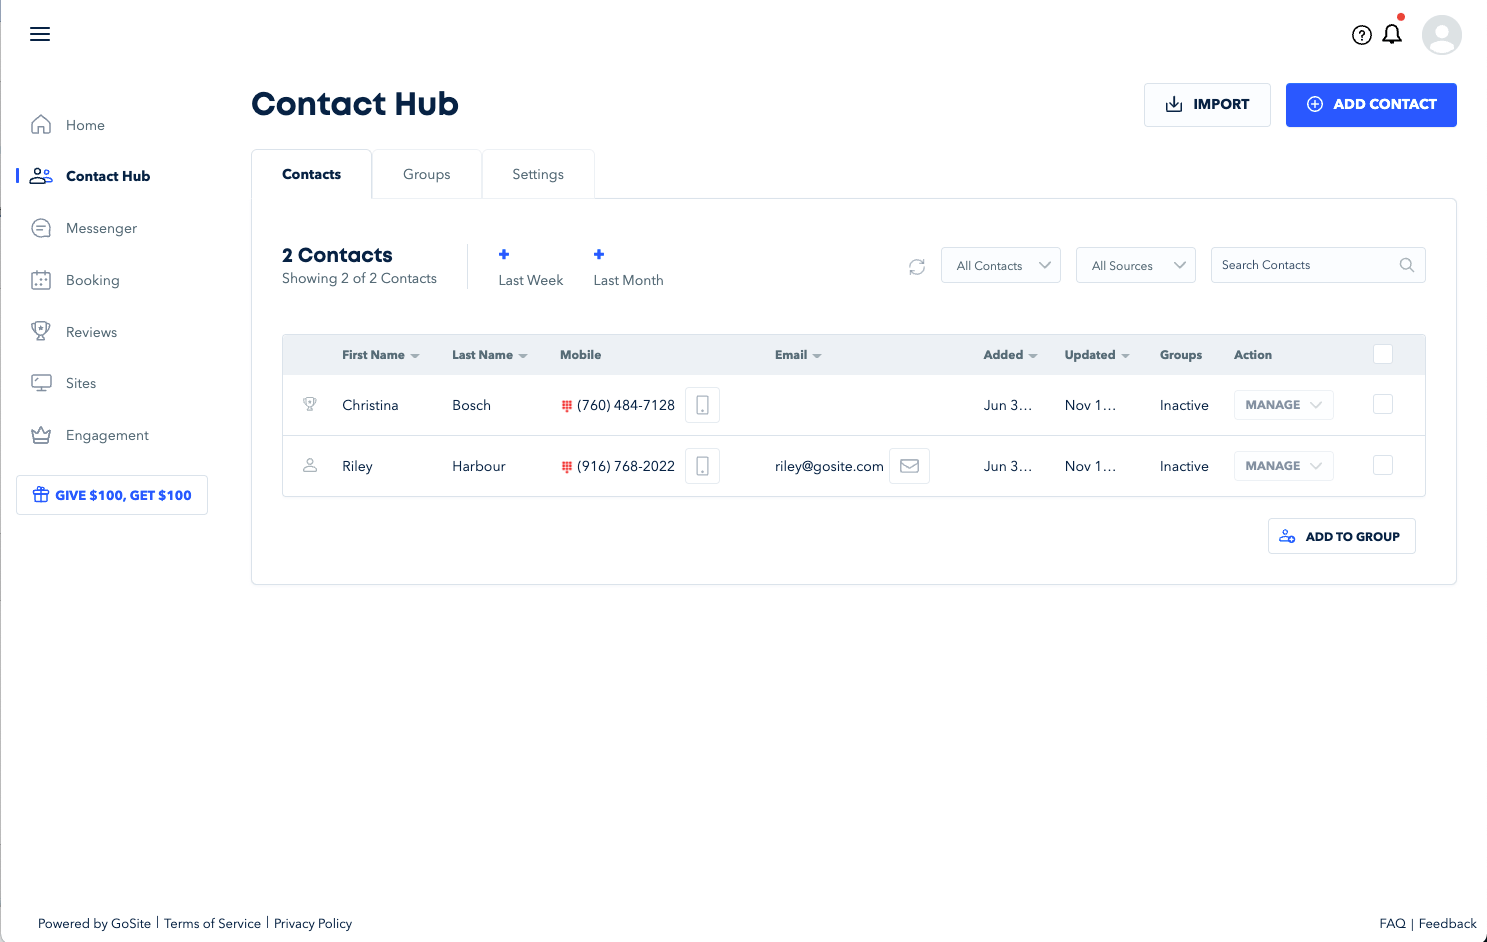Click the ADD CONTACT button

tap(1371, 104)
